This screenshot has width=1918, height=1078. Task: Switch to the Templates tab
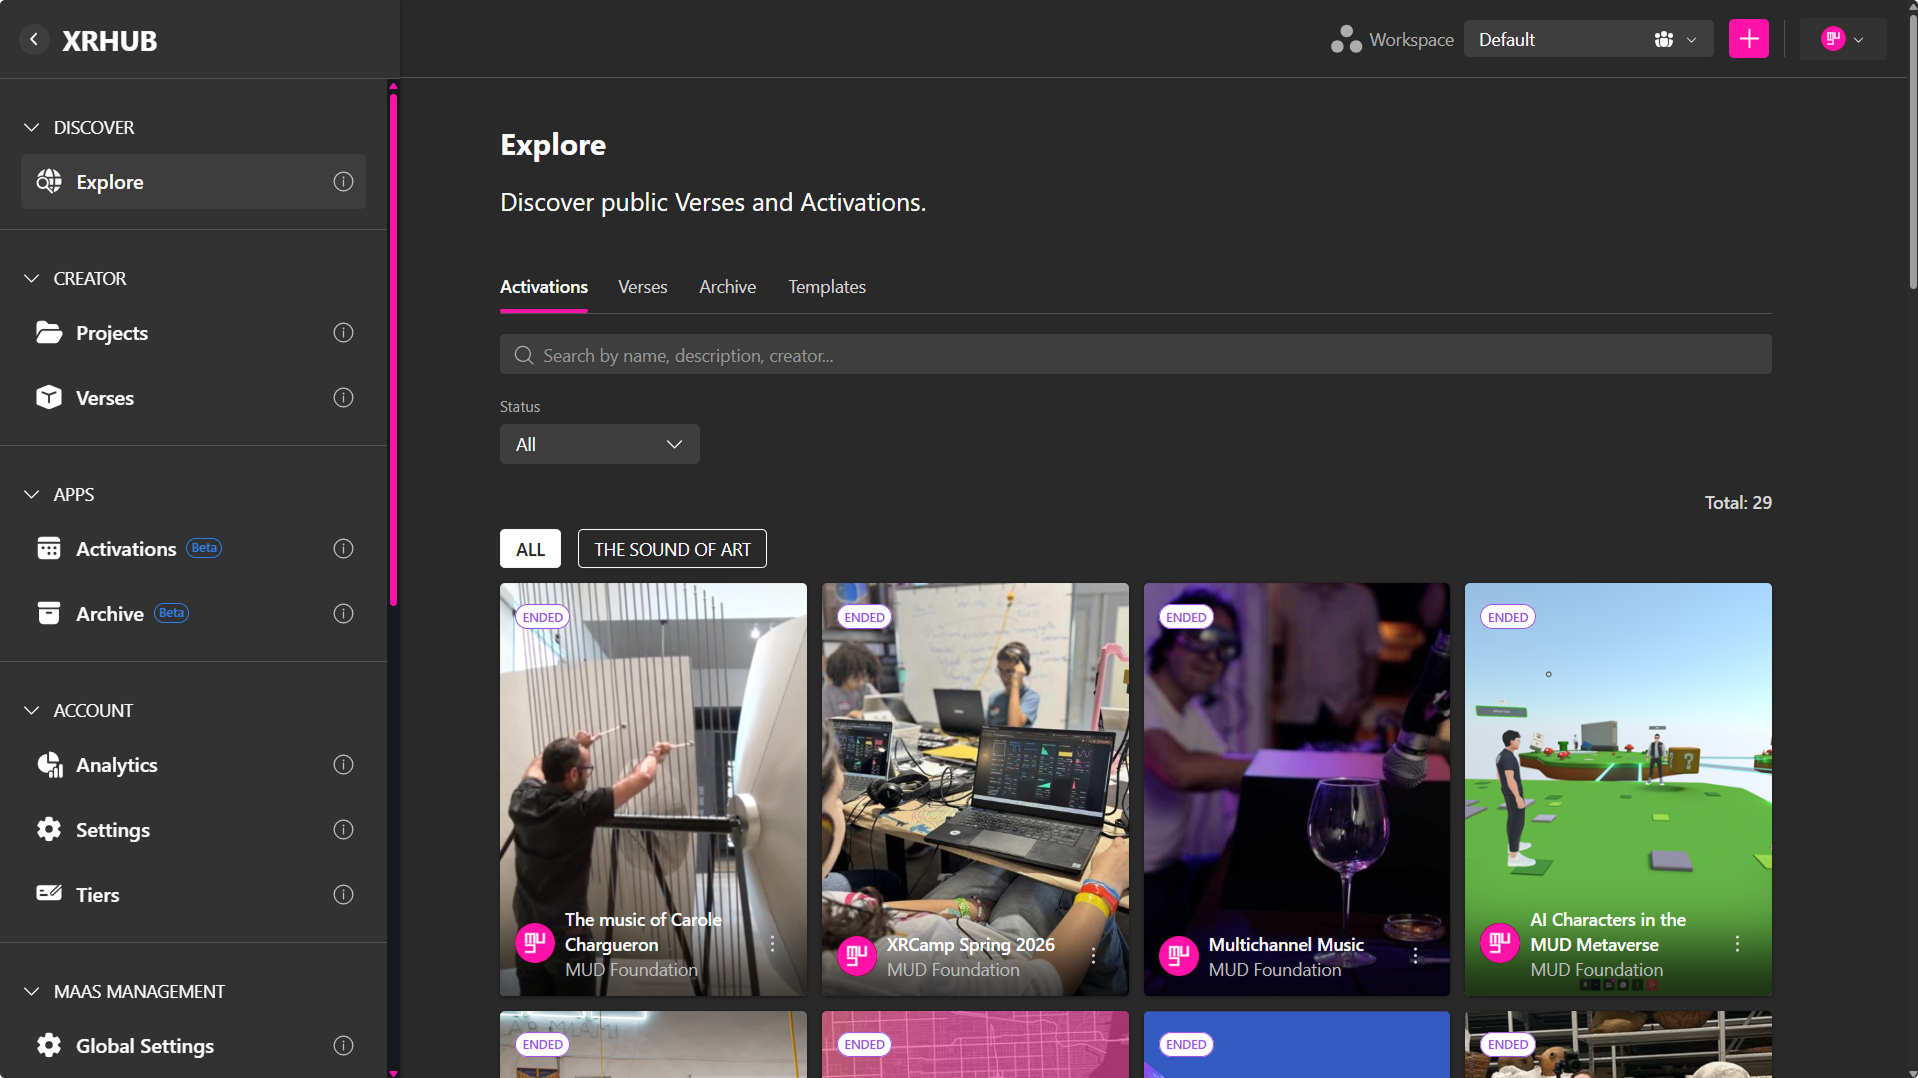(826, 287)
